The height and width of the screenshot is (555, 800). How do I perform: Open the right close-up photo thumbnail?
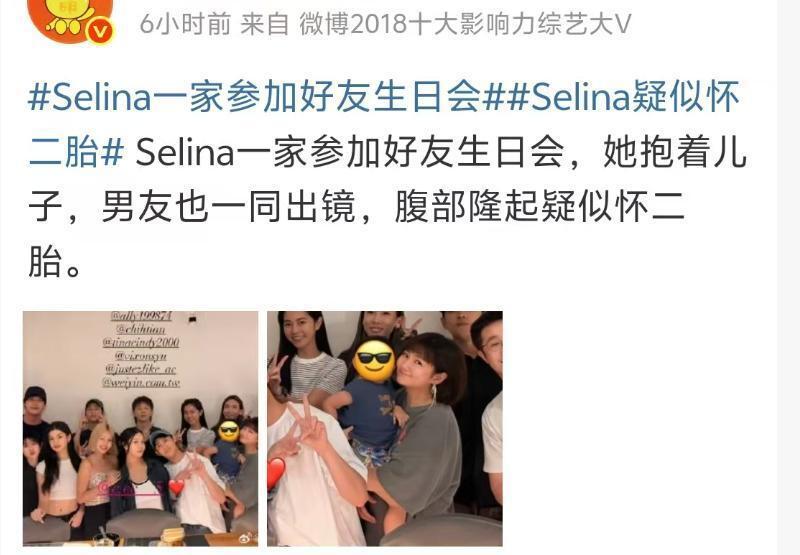click(x=385, y=428)
